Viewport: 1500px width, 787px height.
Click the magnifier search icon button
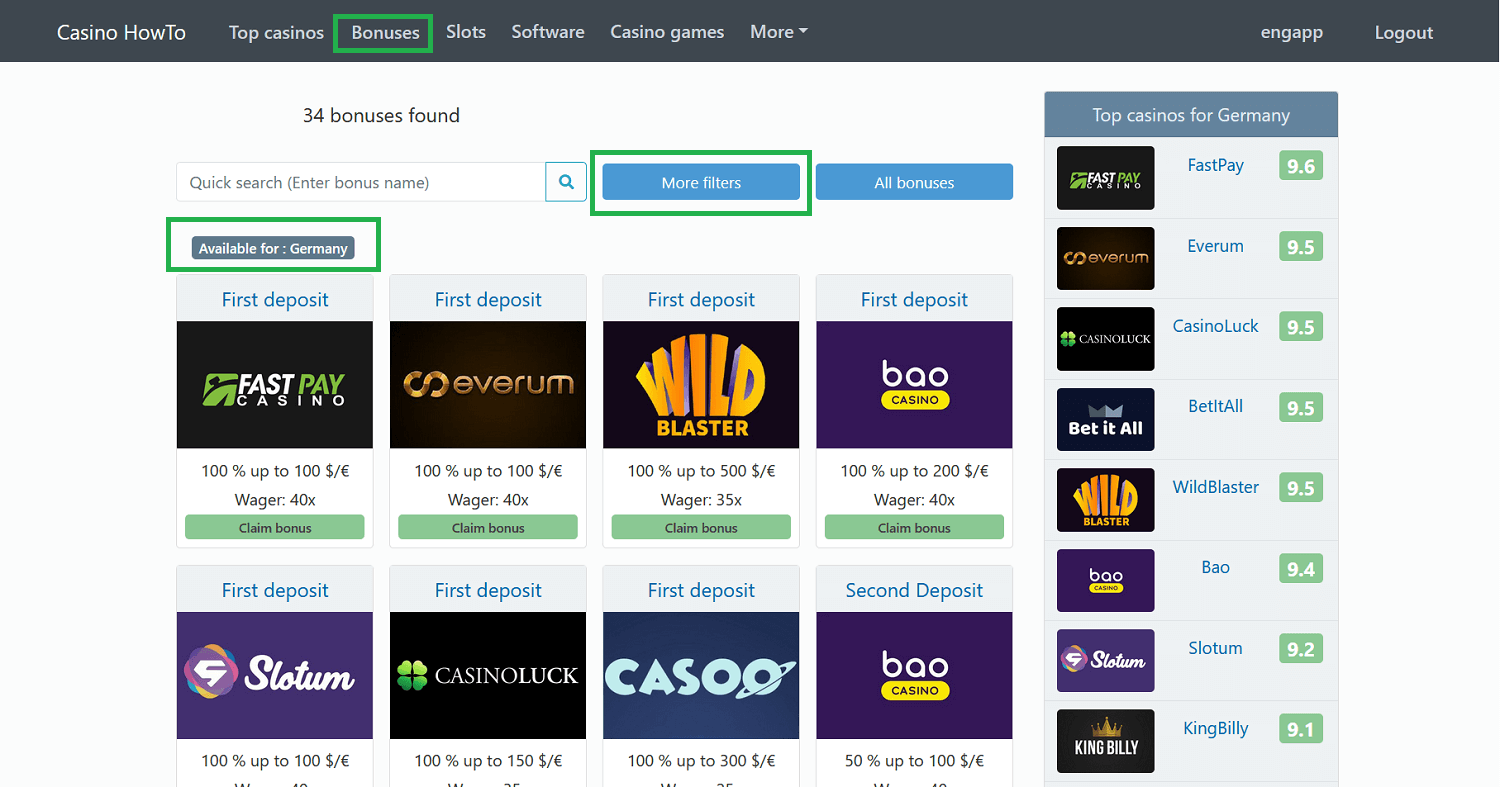click(x=566, y=182)
